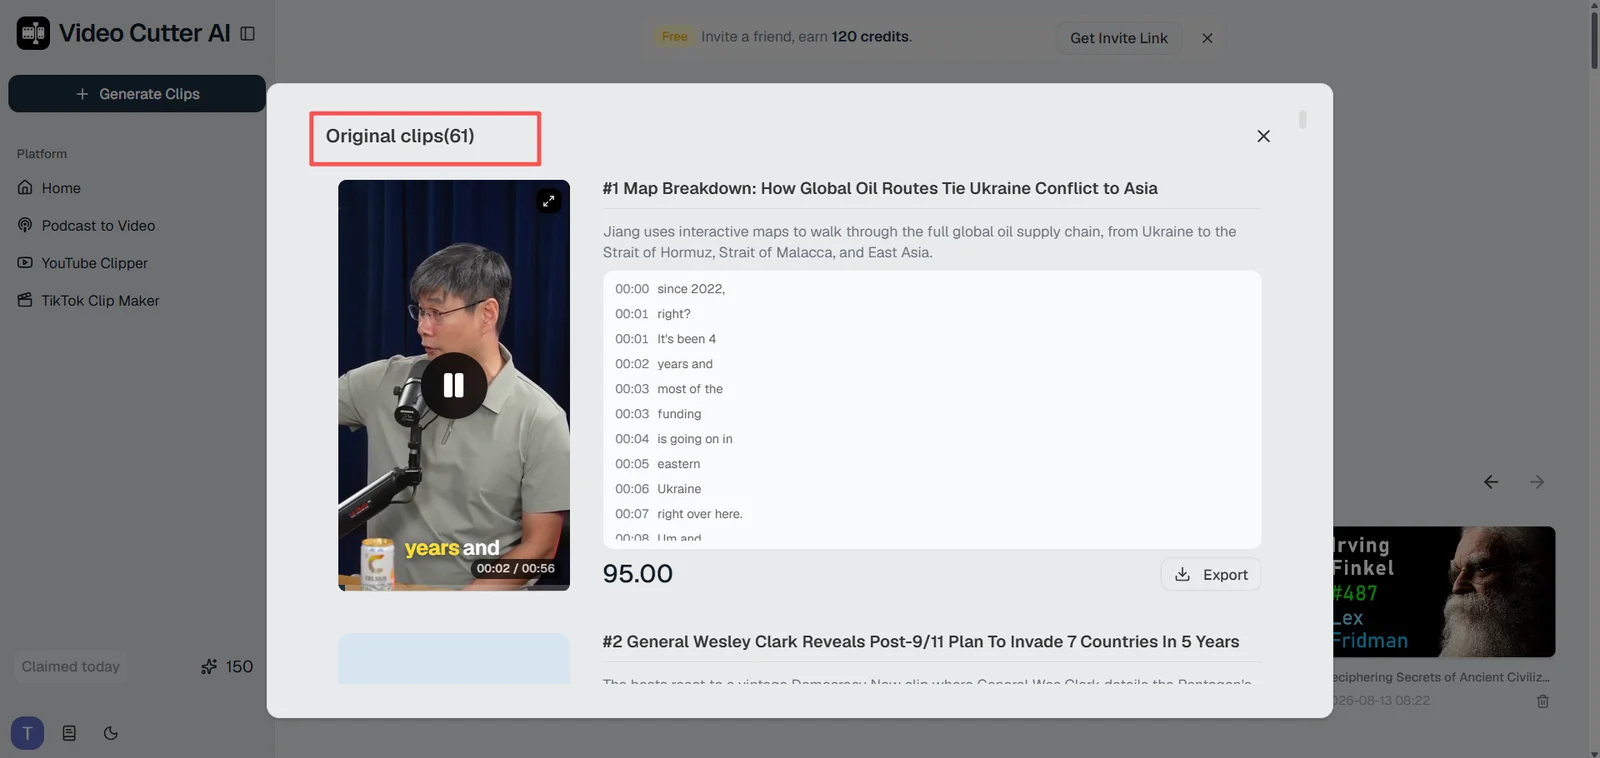Open the Irving Finkel video thumbnail behind dialog
Viewport: 1600px width, 758px height.
[x=1444, y=592]
